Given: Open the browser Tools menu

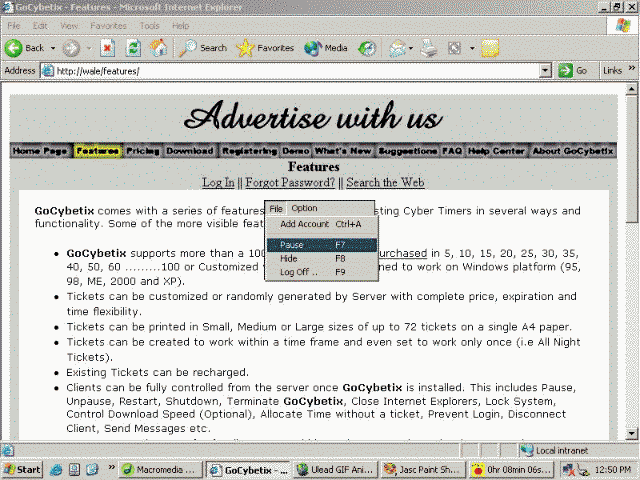Looking at the screenshot, I should [149, 26].
